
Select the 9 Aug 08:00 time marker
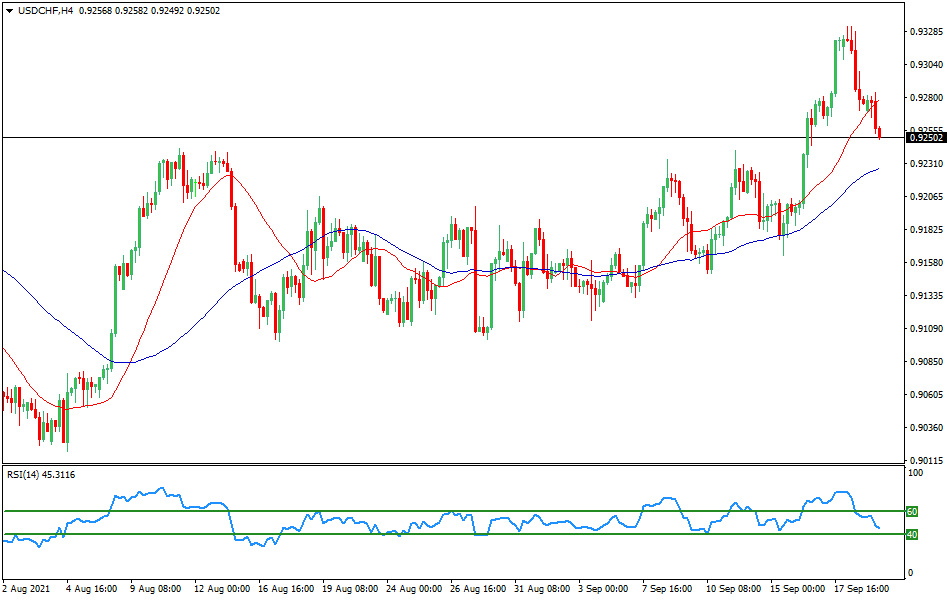pos(157,589)
